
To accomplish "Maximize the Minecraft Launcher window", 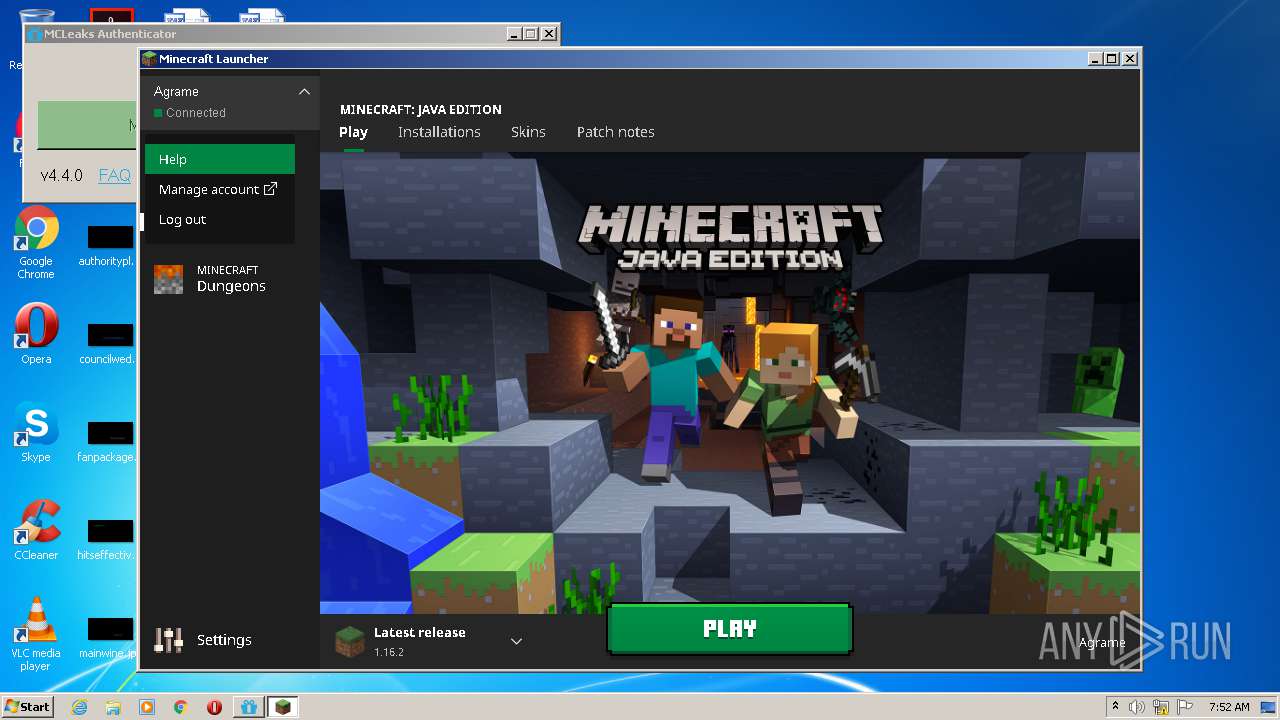I will (x=1112, y=59).
